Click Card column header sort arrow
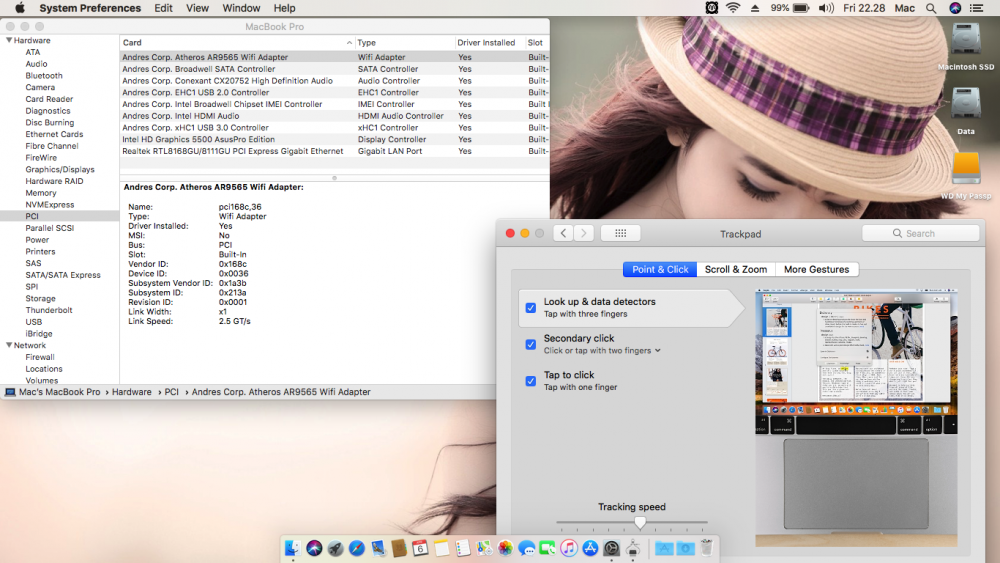 pos(349,43)
